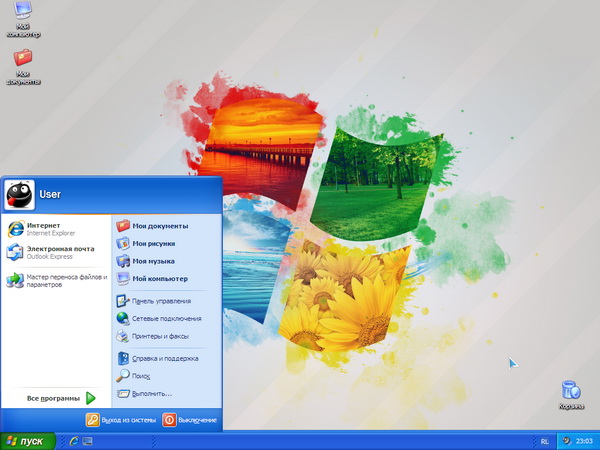Open Электронная почта Outlook Express
This screenshot has width=600, height=450.
tap(55, 252)
